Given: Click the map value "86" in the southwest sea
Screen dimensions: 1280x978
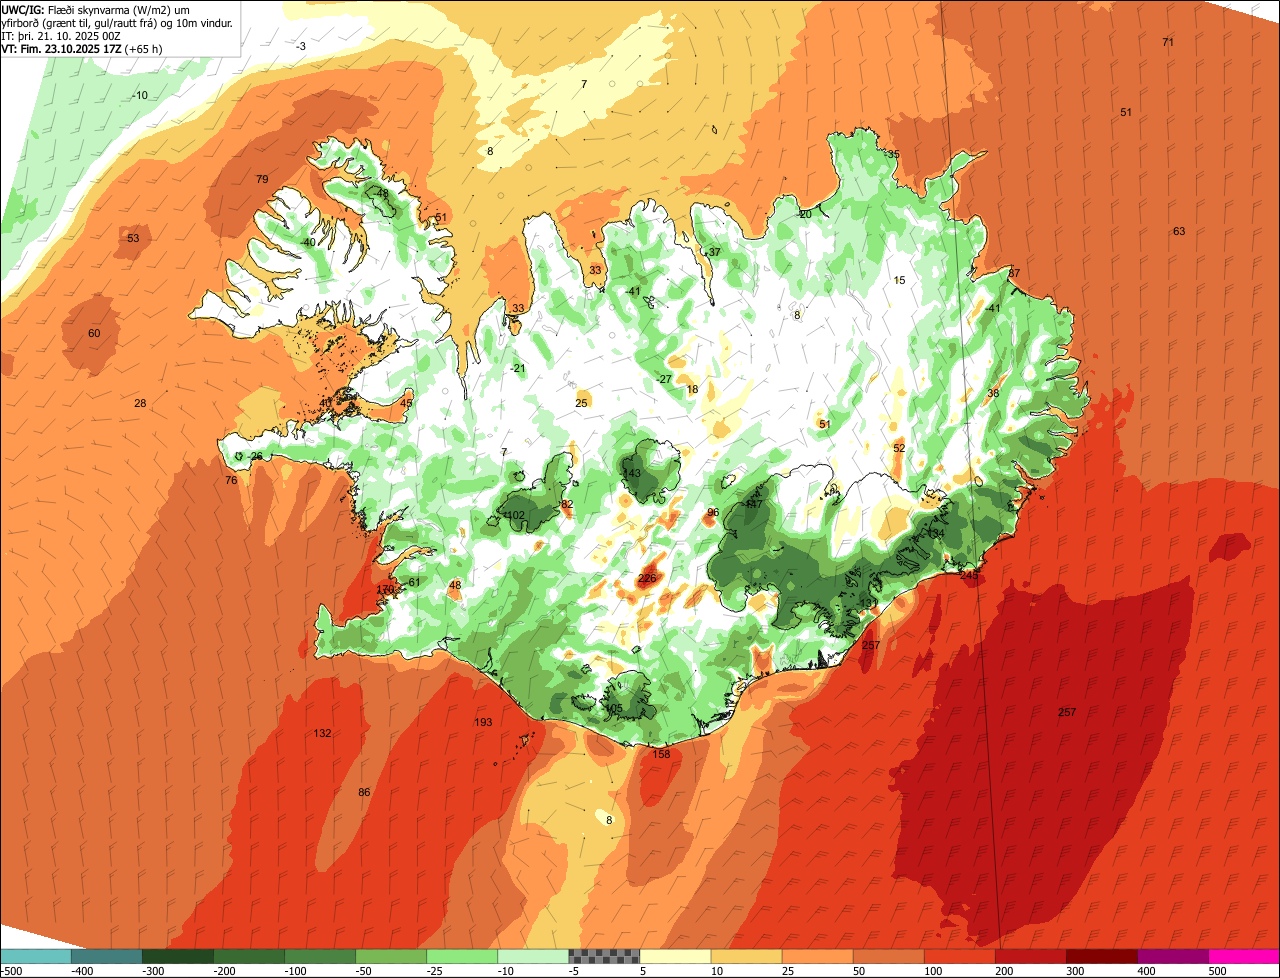Looking at the screenshot, I should (364, 793).
